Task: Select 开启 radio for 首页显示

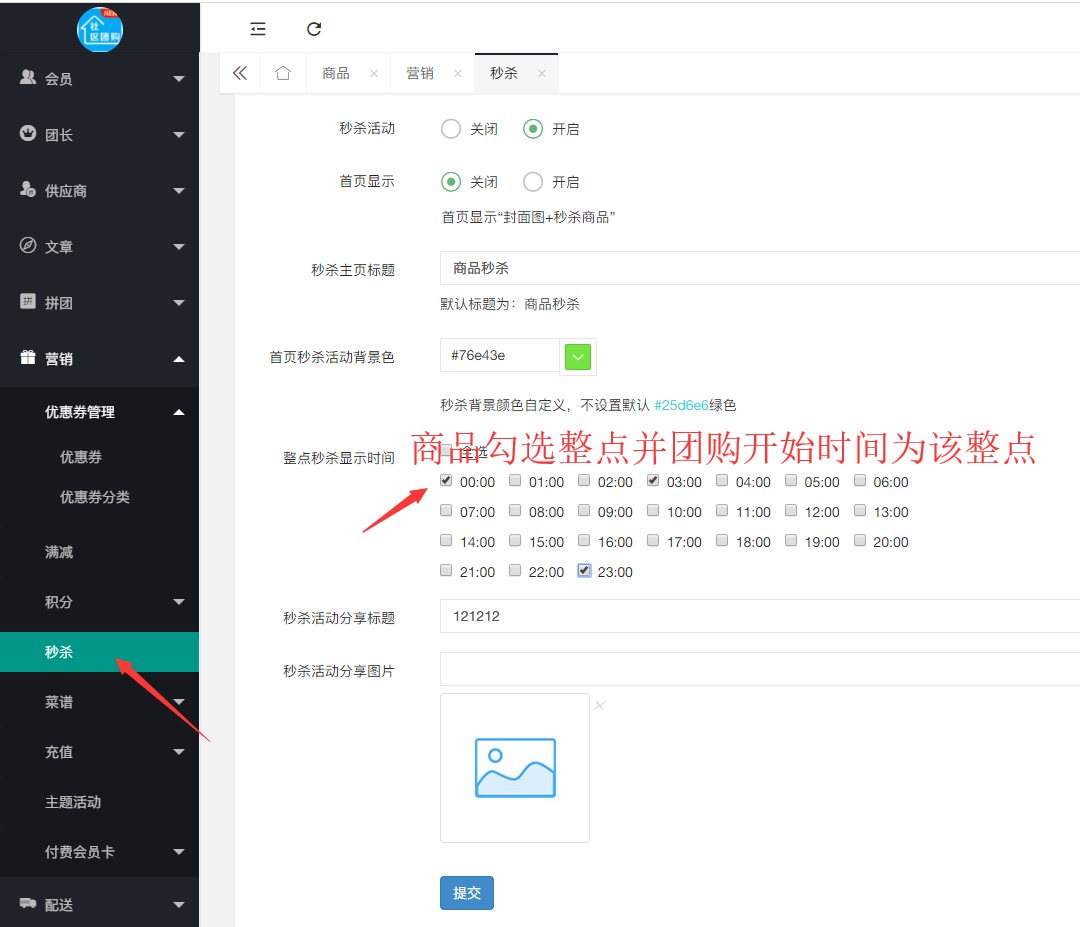Action: point(533,181)
